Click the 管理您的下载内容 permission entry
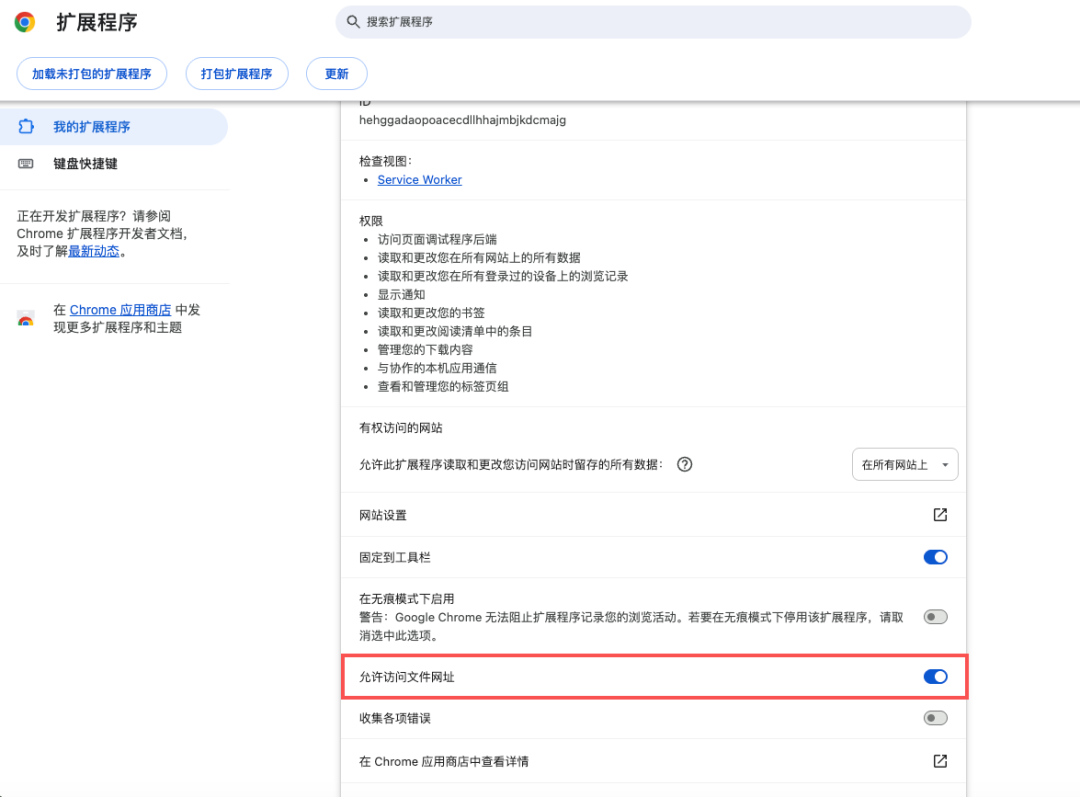The width and height of the screenshot is (1080, 797). [425, 350]
